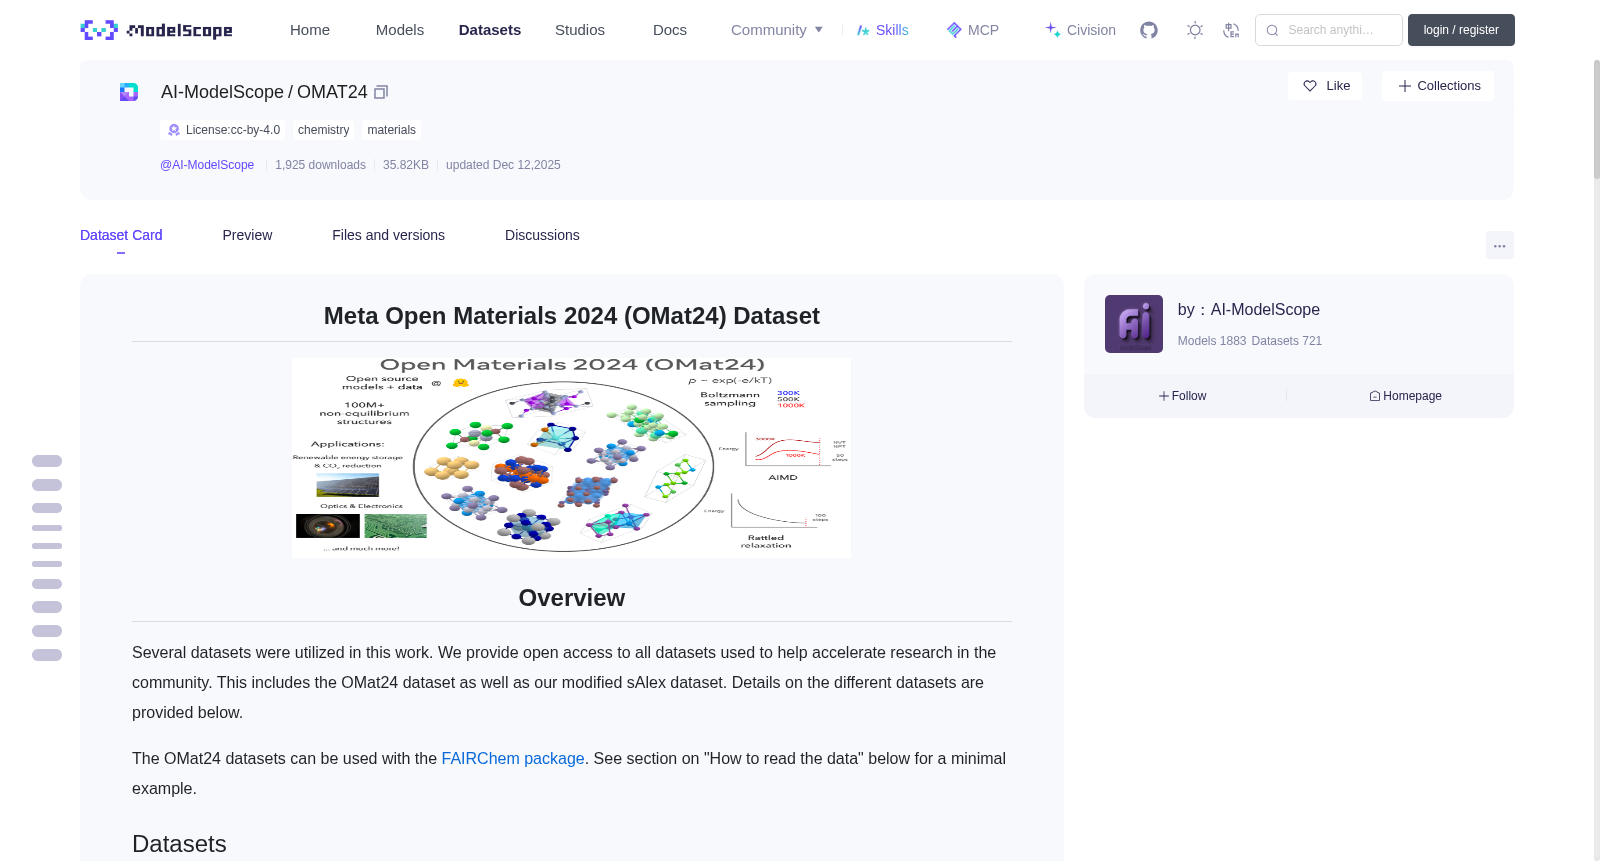Expand the Community dropdown menu
This screenshot has height=861, width=1600.
777,30
